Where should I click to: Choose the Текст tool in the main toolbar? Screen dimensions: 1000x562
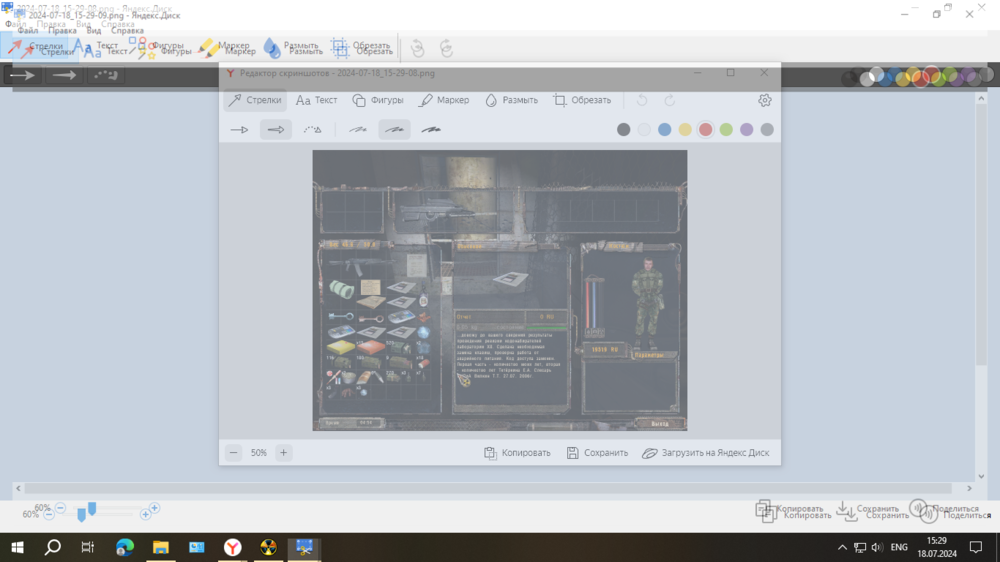[x=98, y=47]
